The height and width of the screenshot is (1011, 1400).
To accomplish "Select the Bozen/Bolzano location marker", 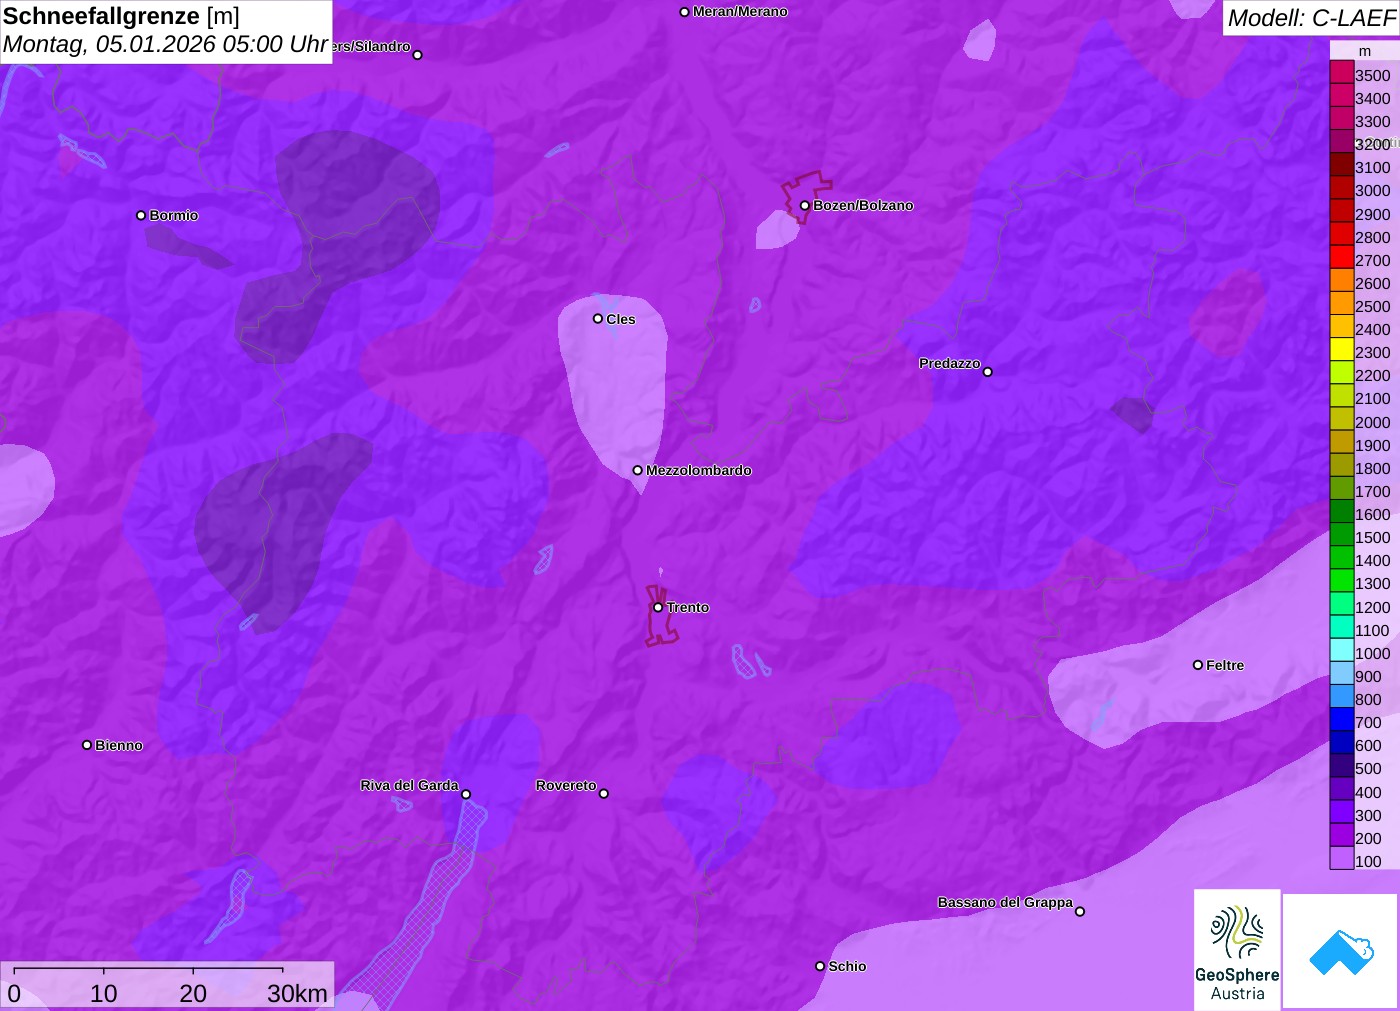I will click(x=805, y=206).
